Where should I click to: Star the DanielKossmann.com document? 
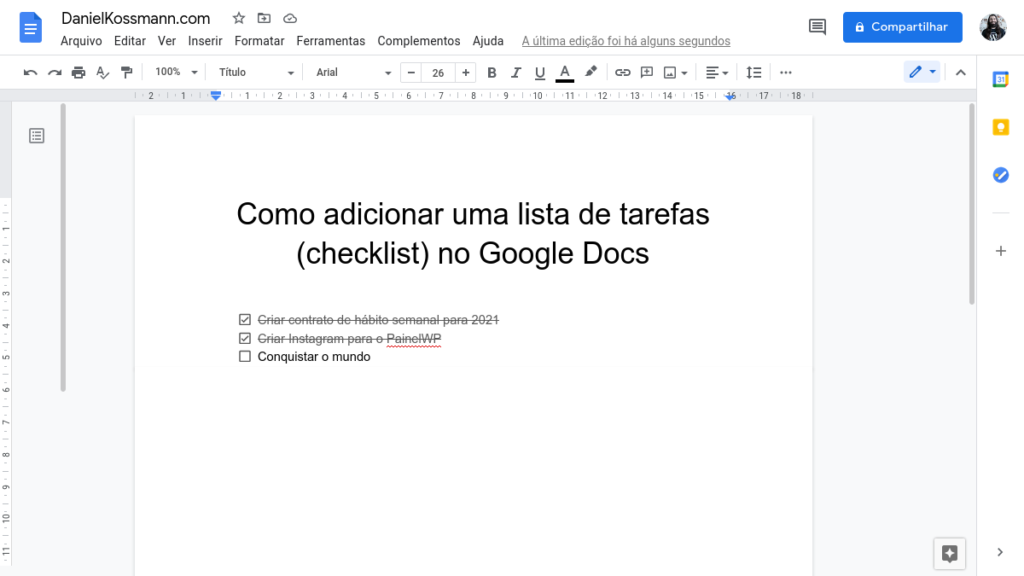coord(238,18)
